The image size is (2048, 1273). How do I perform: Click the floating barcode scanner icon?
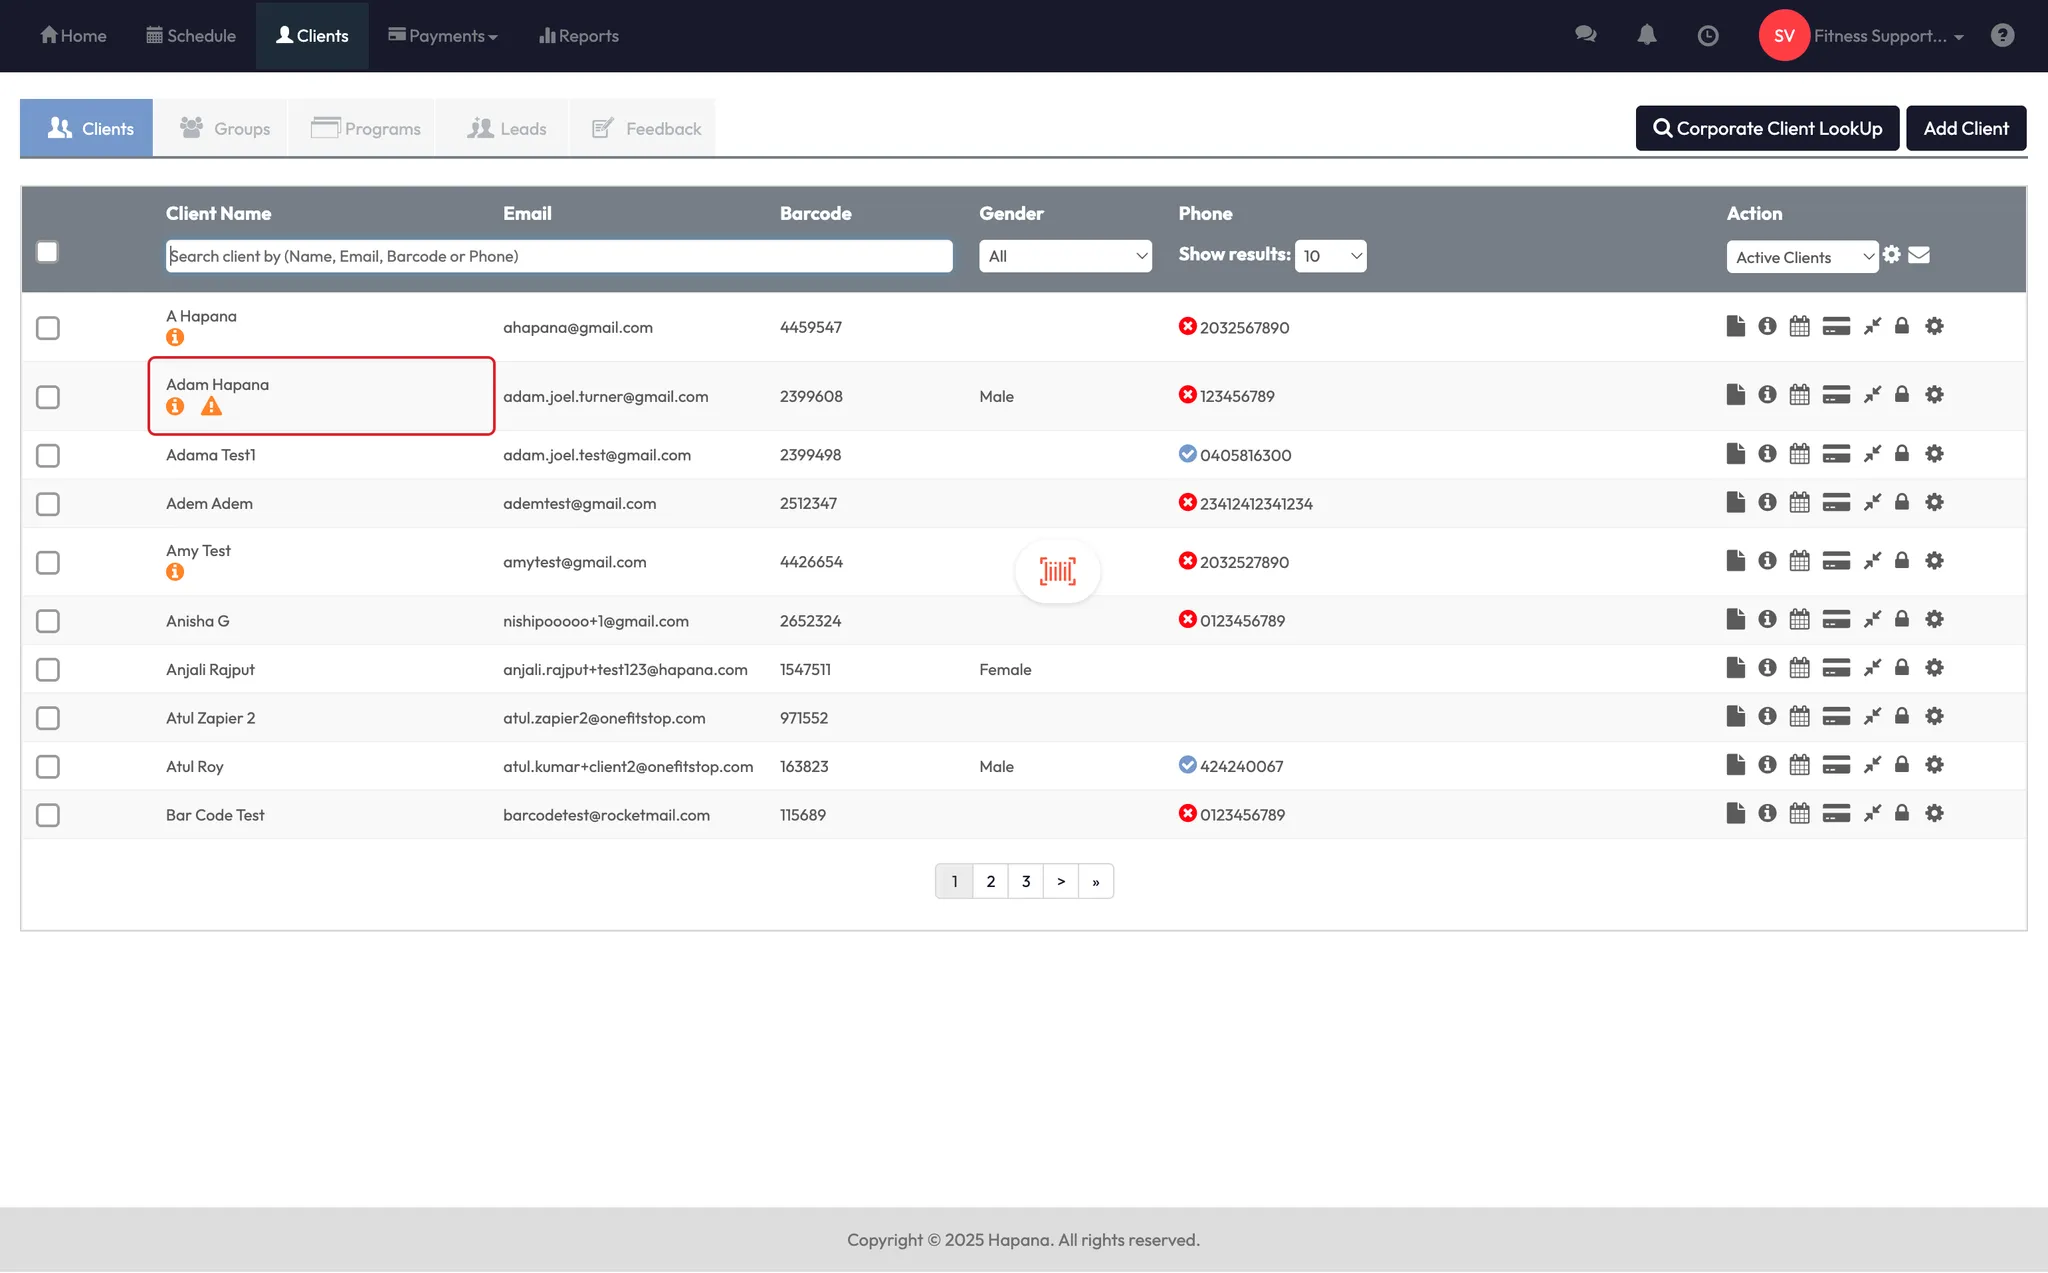[x=1057, y=571]
